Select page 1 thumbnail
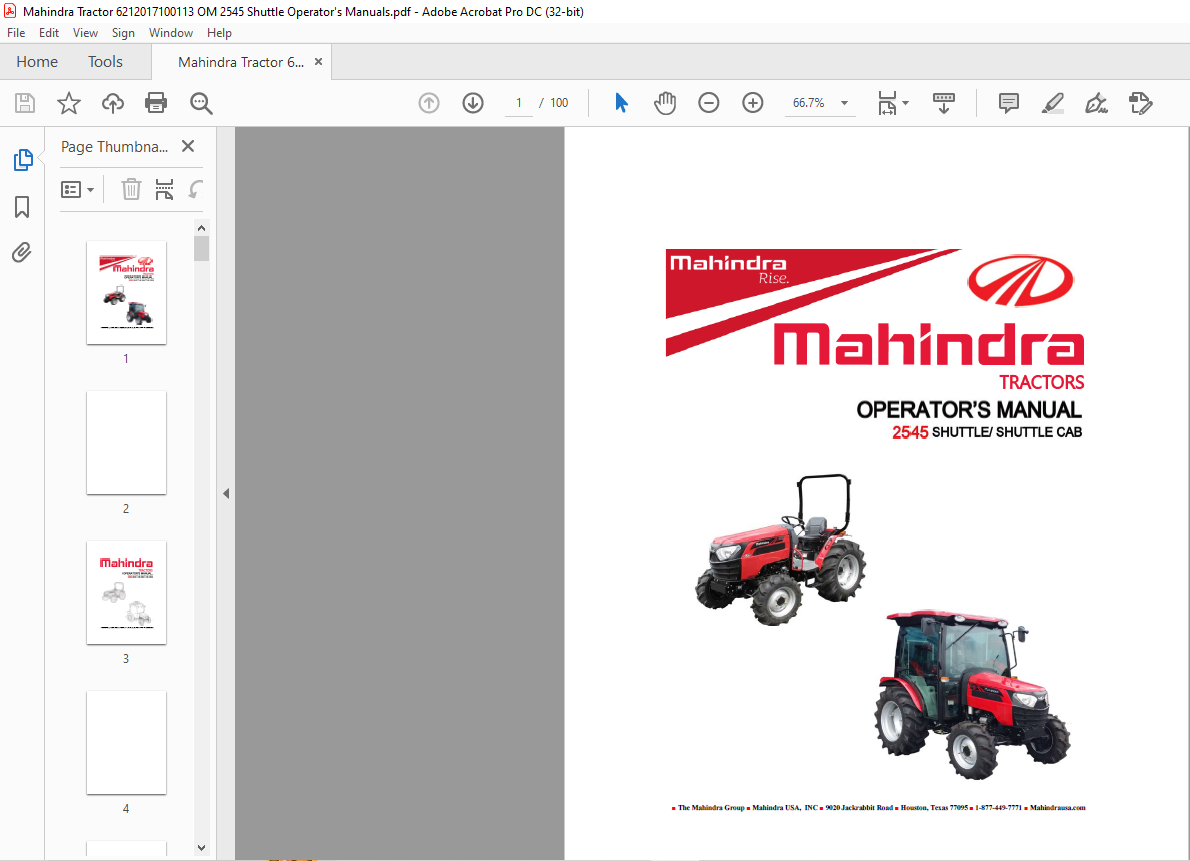The height and width of the screenshot is (861, 1190). (x=126, y=292)
